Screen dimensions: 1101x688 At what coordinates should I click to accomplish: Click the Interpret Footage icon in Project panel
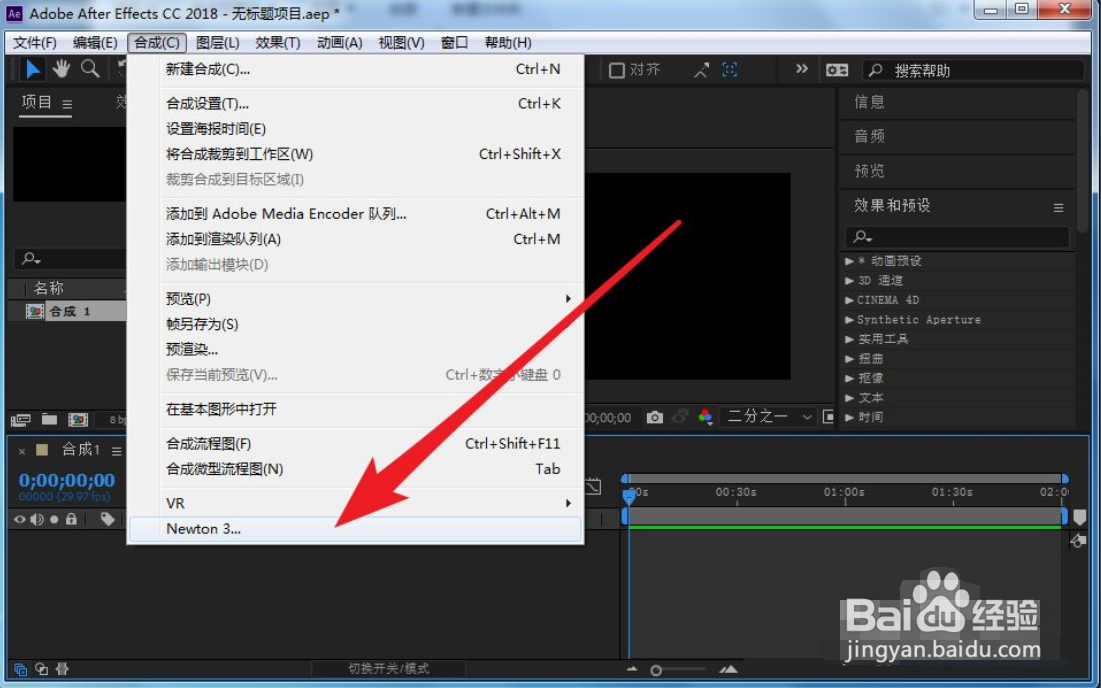[20, 420]
